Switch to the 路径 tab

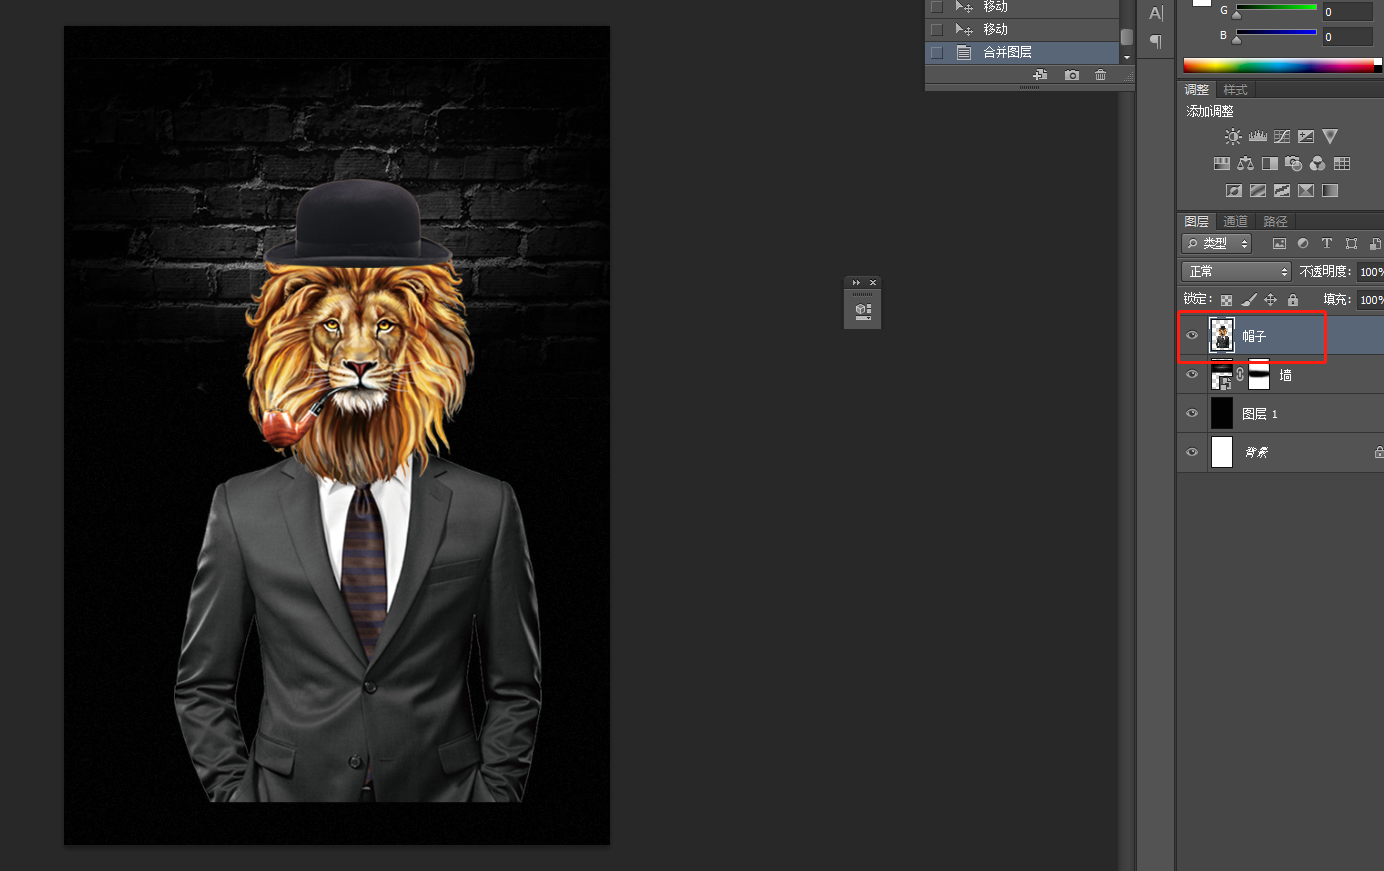tap(1276, 222)
